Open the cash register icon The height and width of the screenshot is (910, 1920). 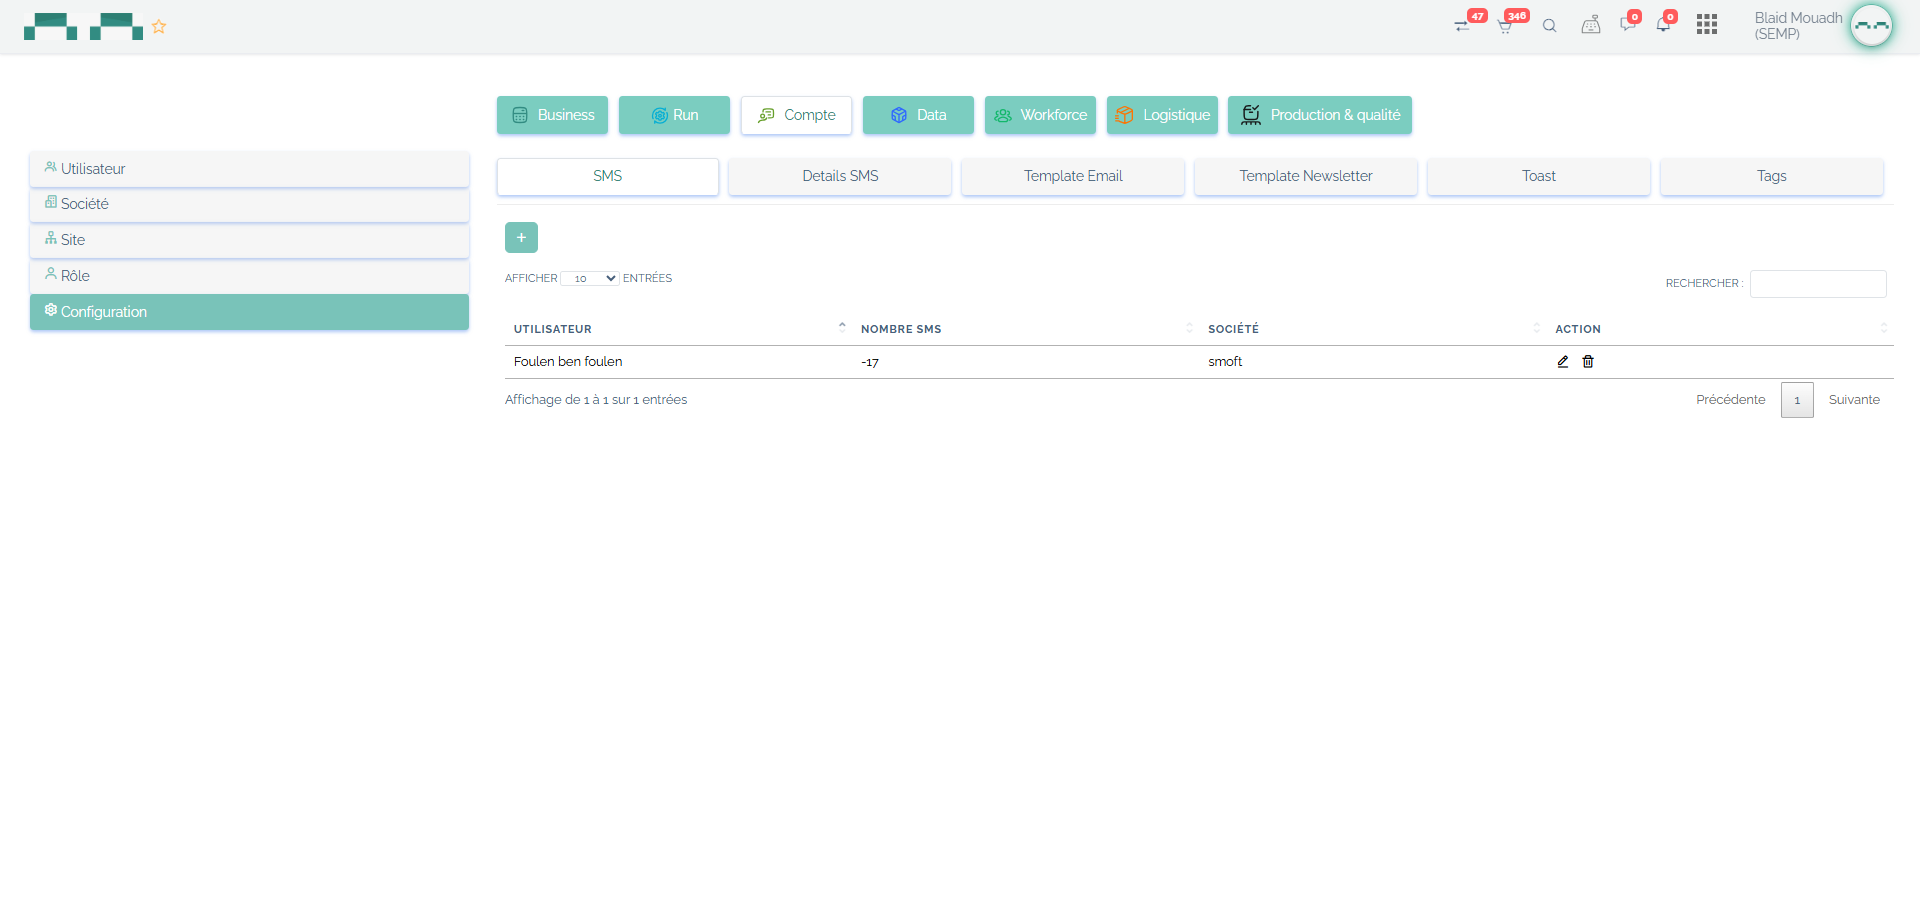click(1590, 25)
